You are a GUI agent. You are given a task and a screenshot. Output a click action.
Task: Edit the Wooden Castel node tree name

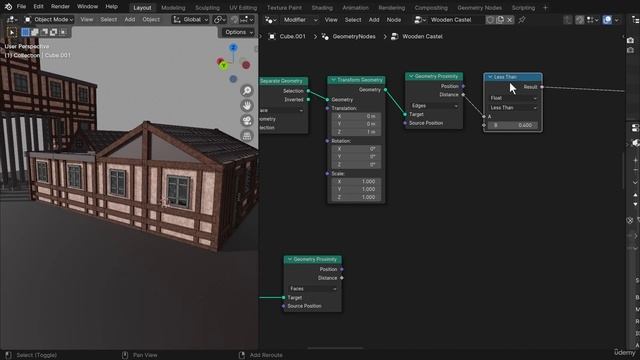click(456, 20)
